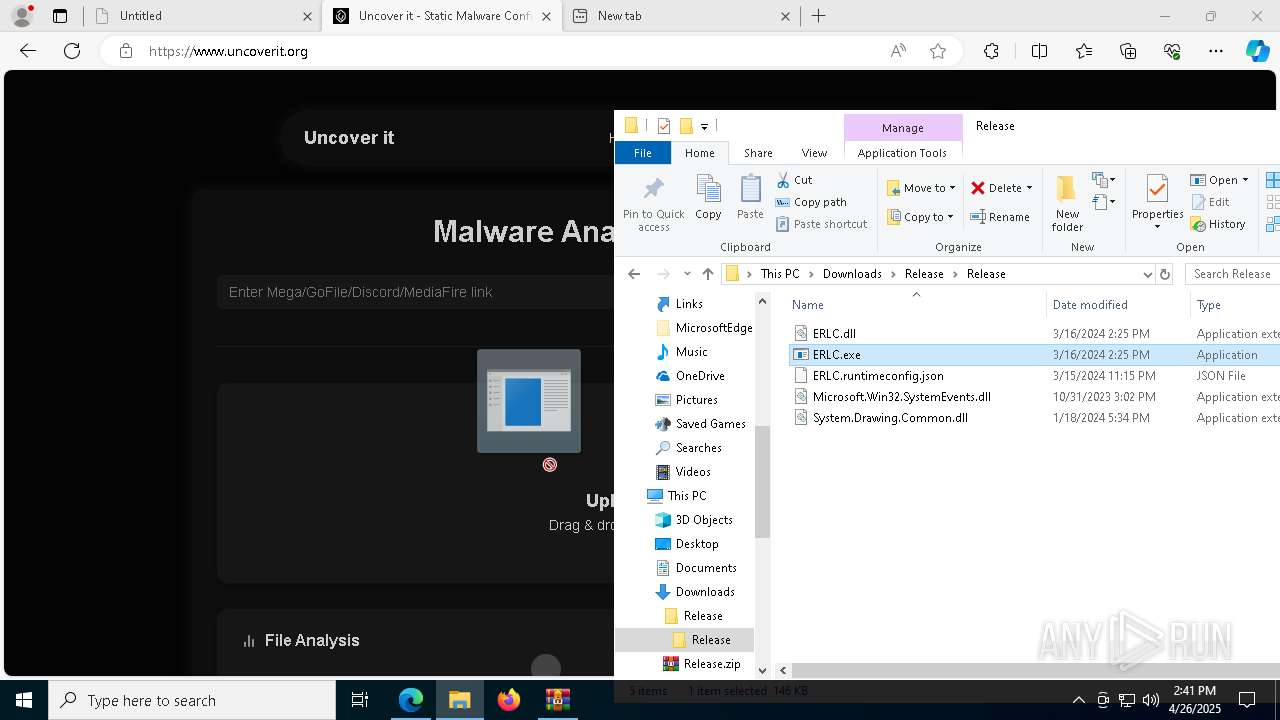Click the Rename button in Organize
This screenshot has height=720, width=1280.
pyautogui.click(x=1000, y=217)
